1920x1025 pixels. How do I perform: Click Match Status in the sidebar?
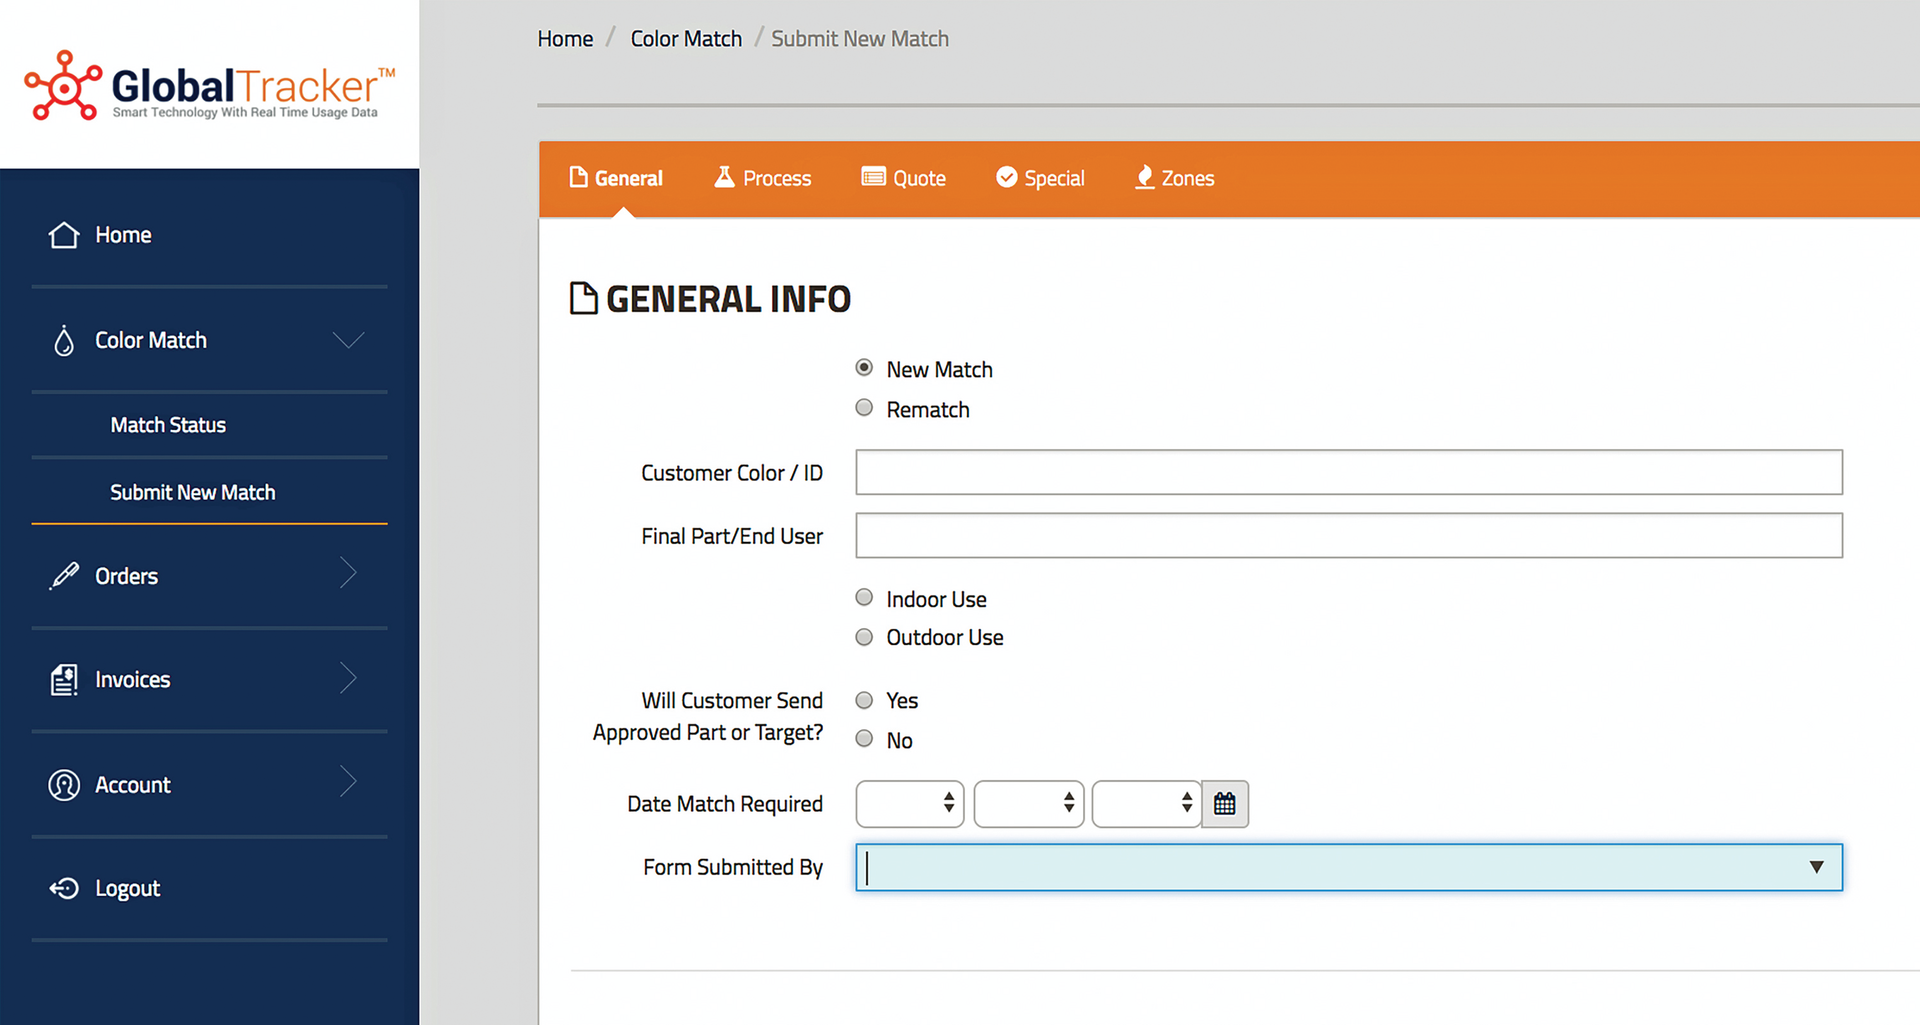pos(167,424)
